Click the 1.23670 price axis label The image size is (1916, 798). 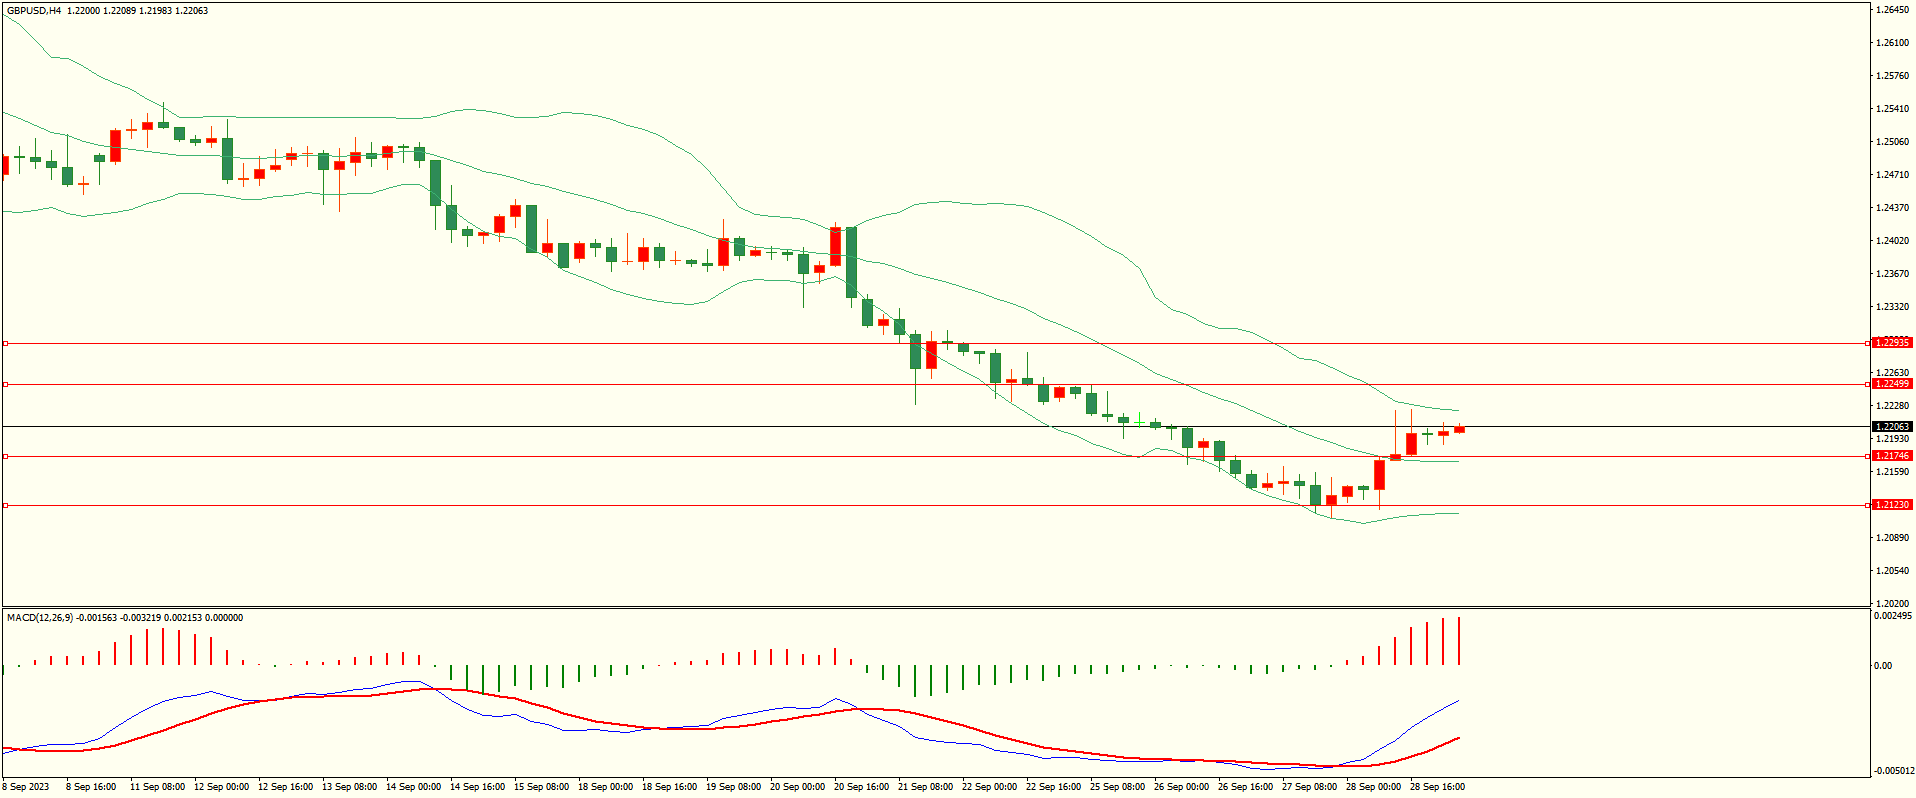1892,274
